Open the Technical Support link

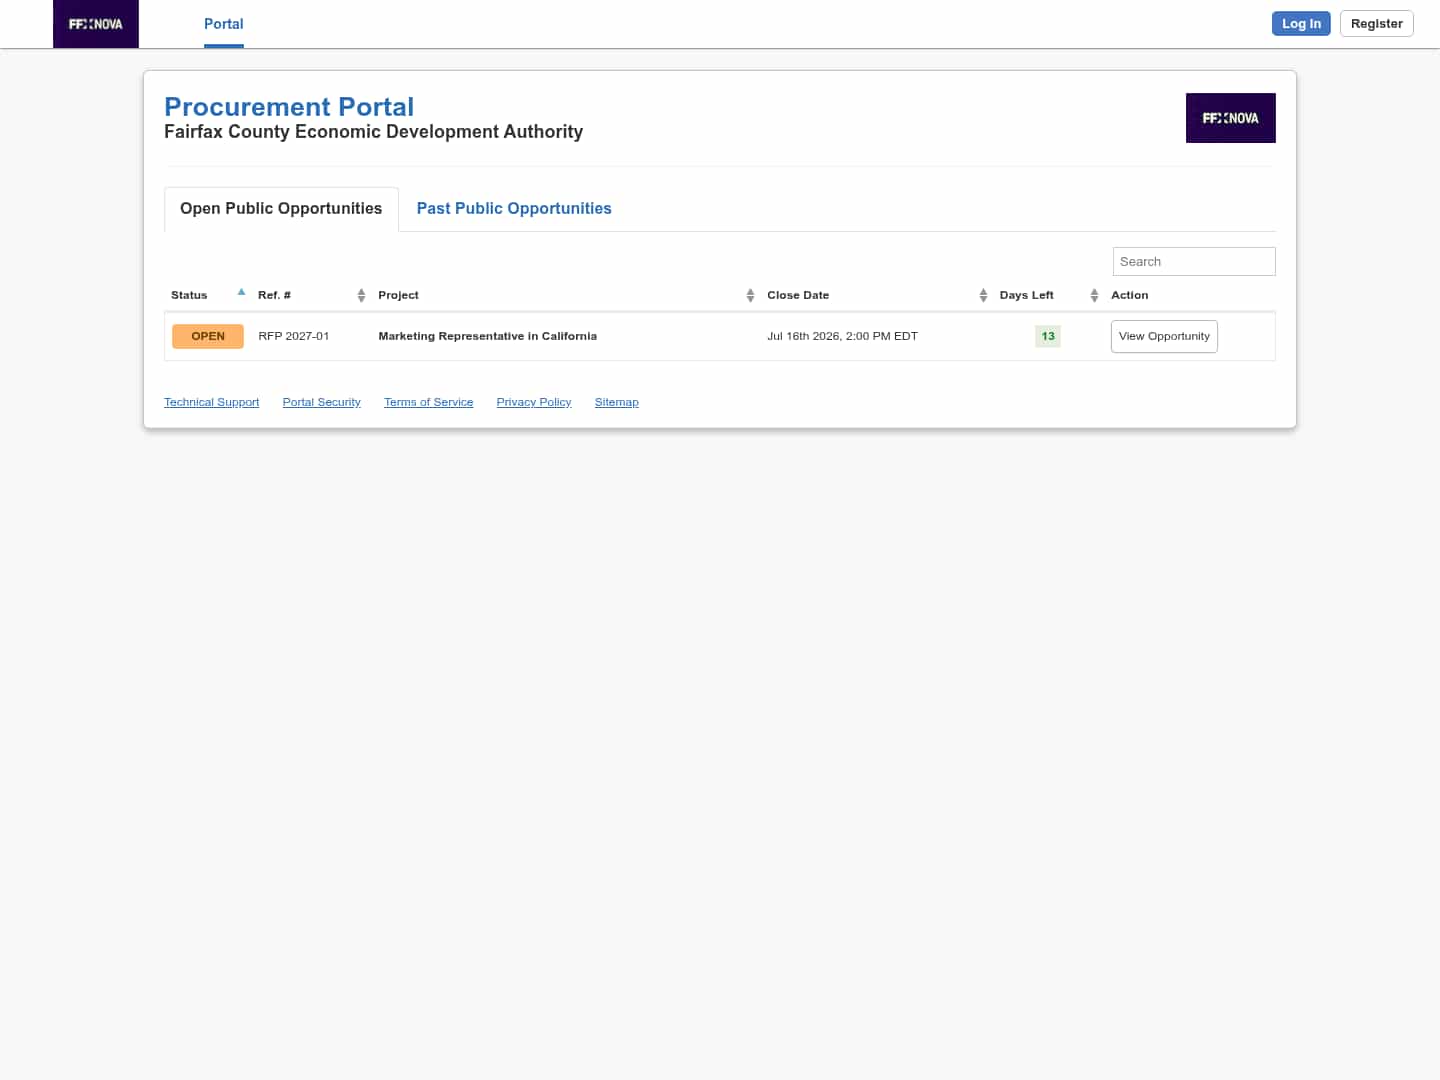(x=211, y=402)
